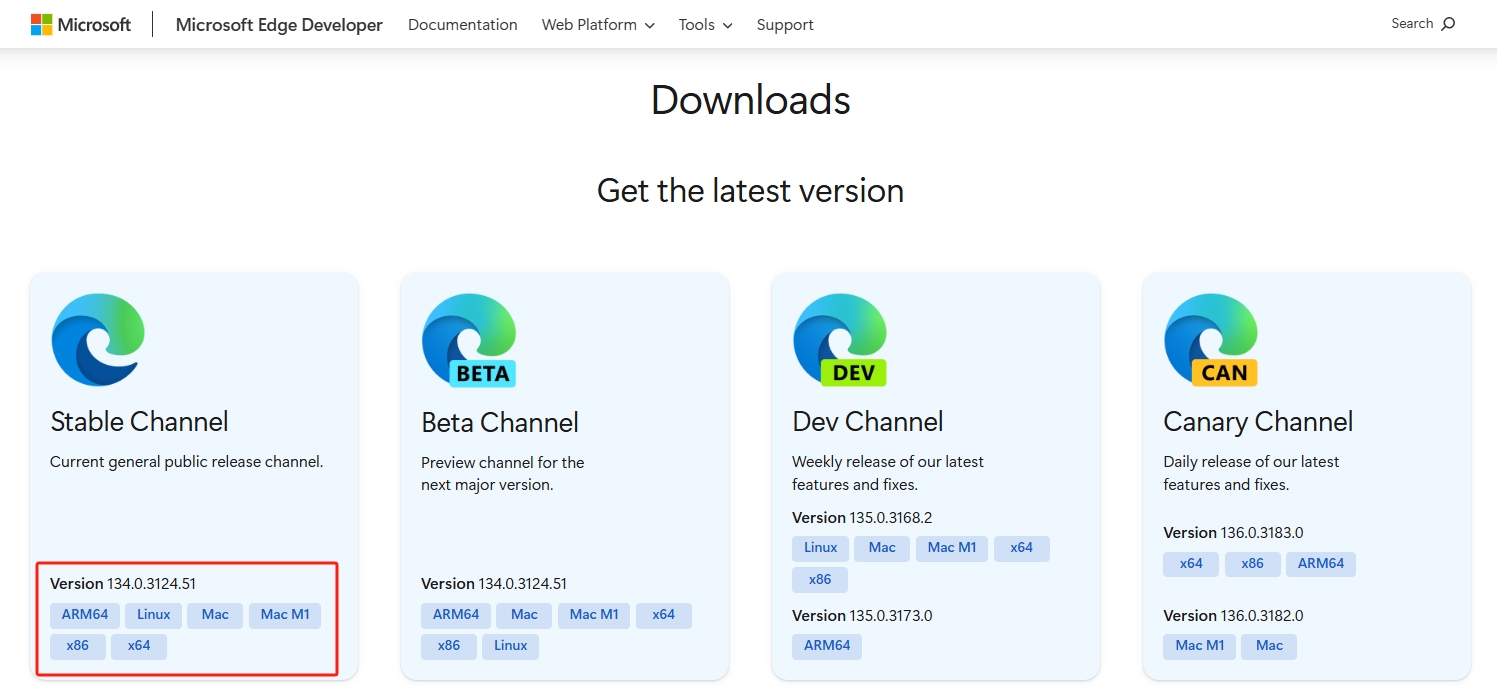Click the Dev Channel heading
Screen dimensions: 1497x700
point(868,422)
